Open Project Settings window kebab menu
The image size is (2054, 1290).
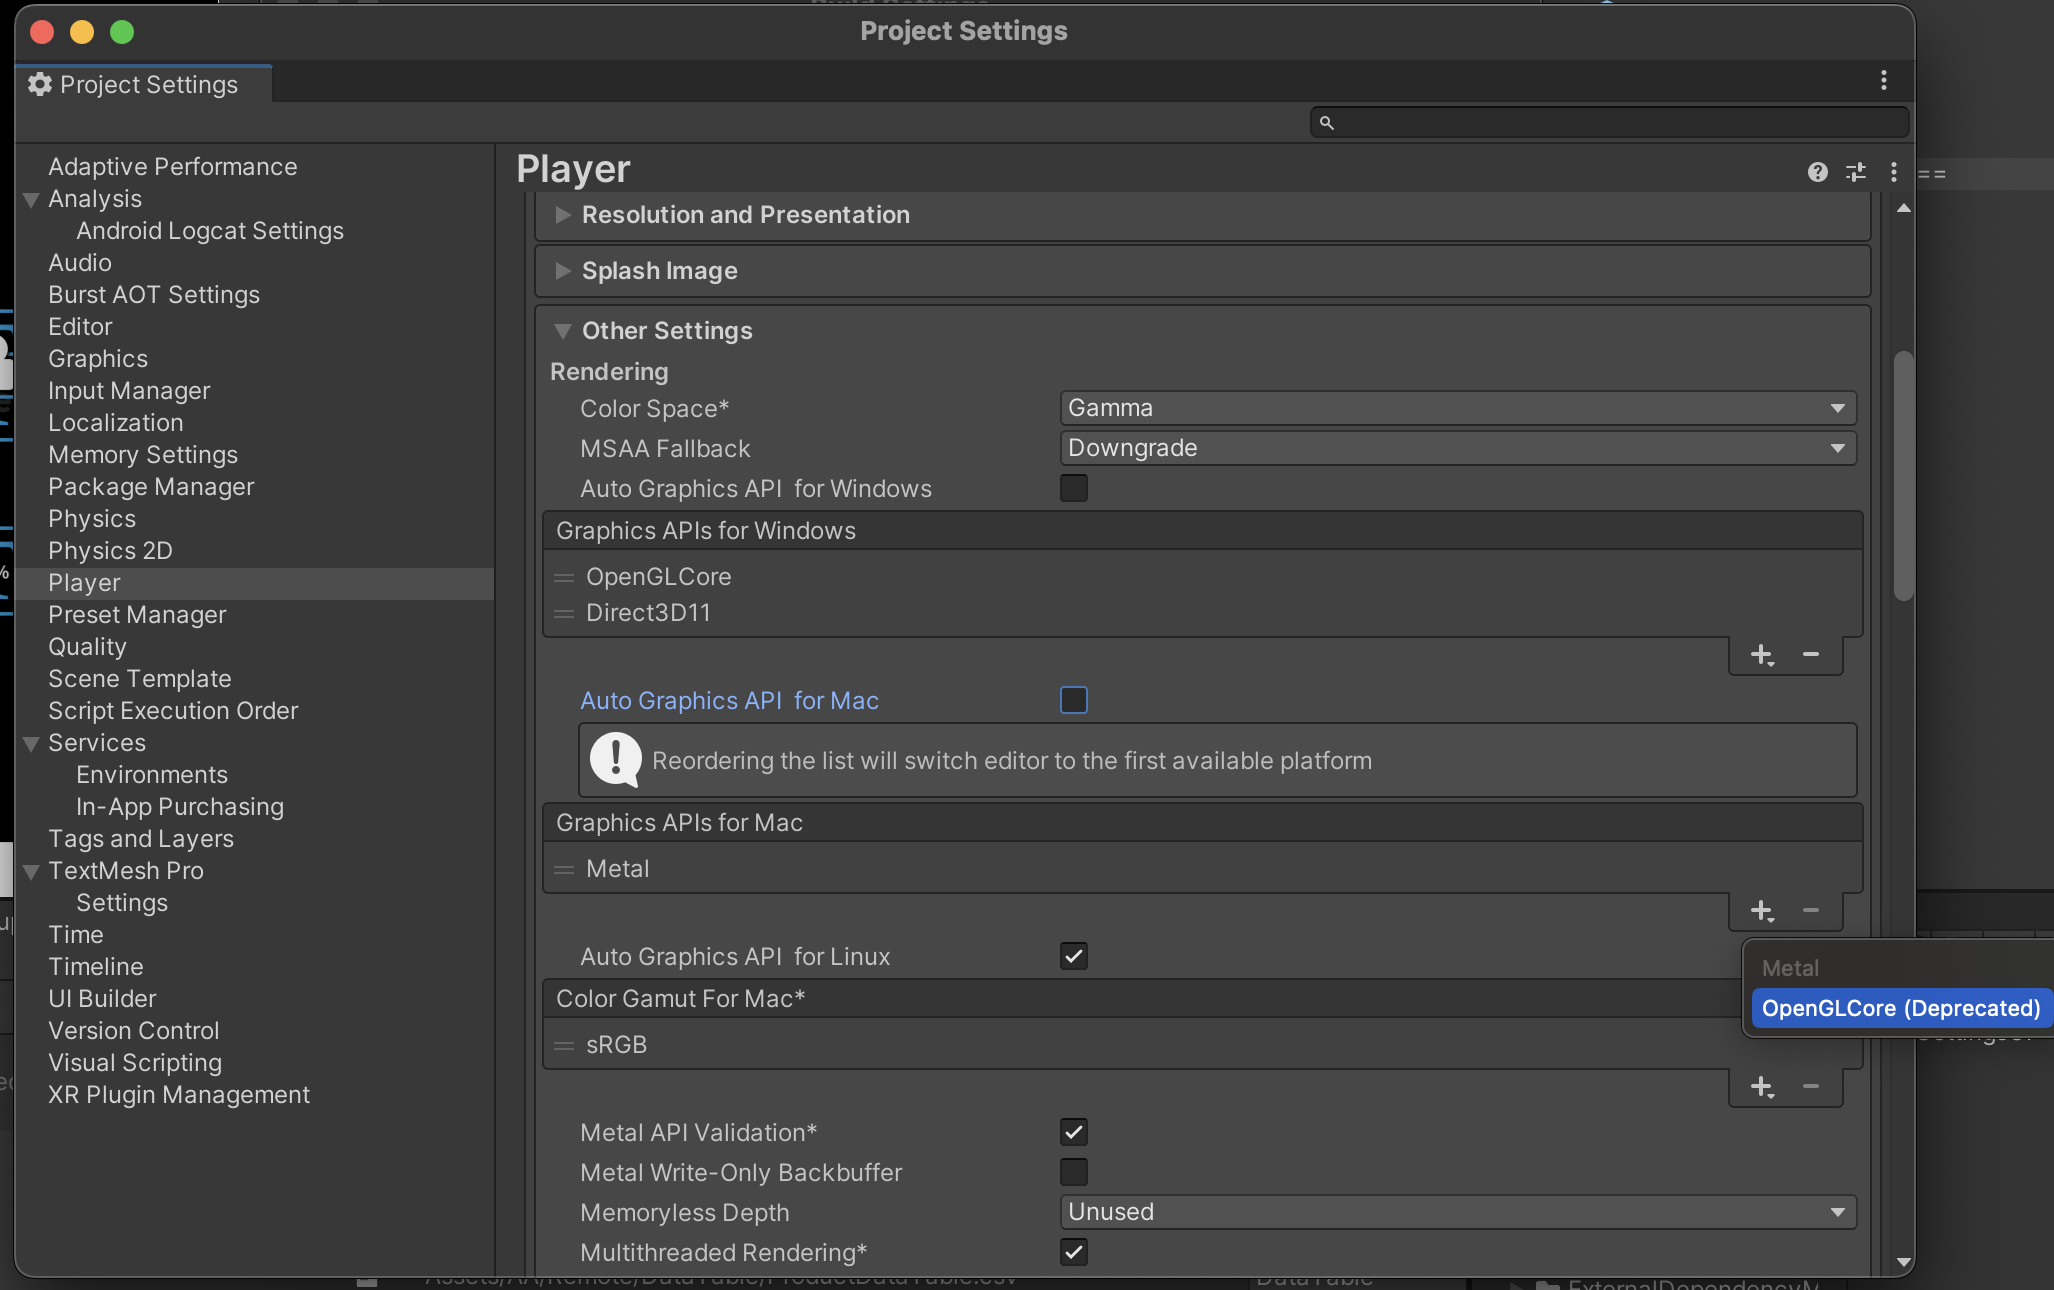pyautogui.click(x=1884, y=80)
